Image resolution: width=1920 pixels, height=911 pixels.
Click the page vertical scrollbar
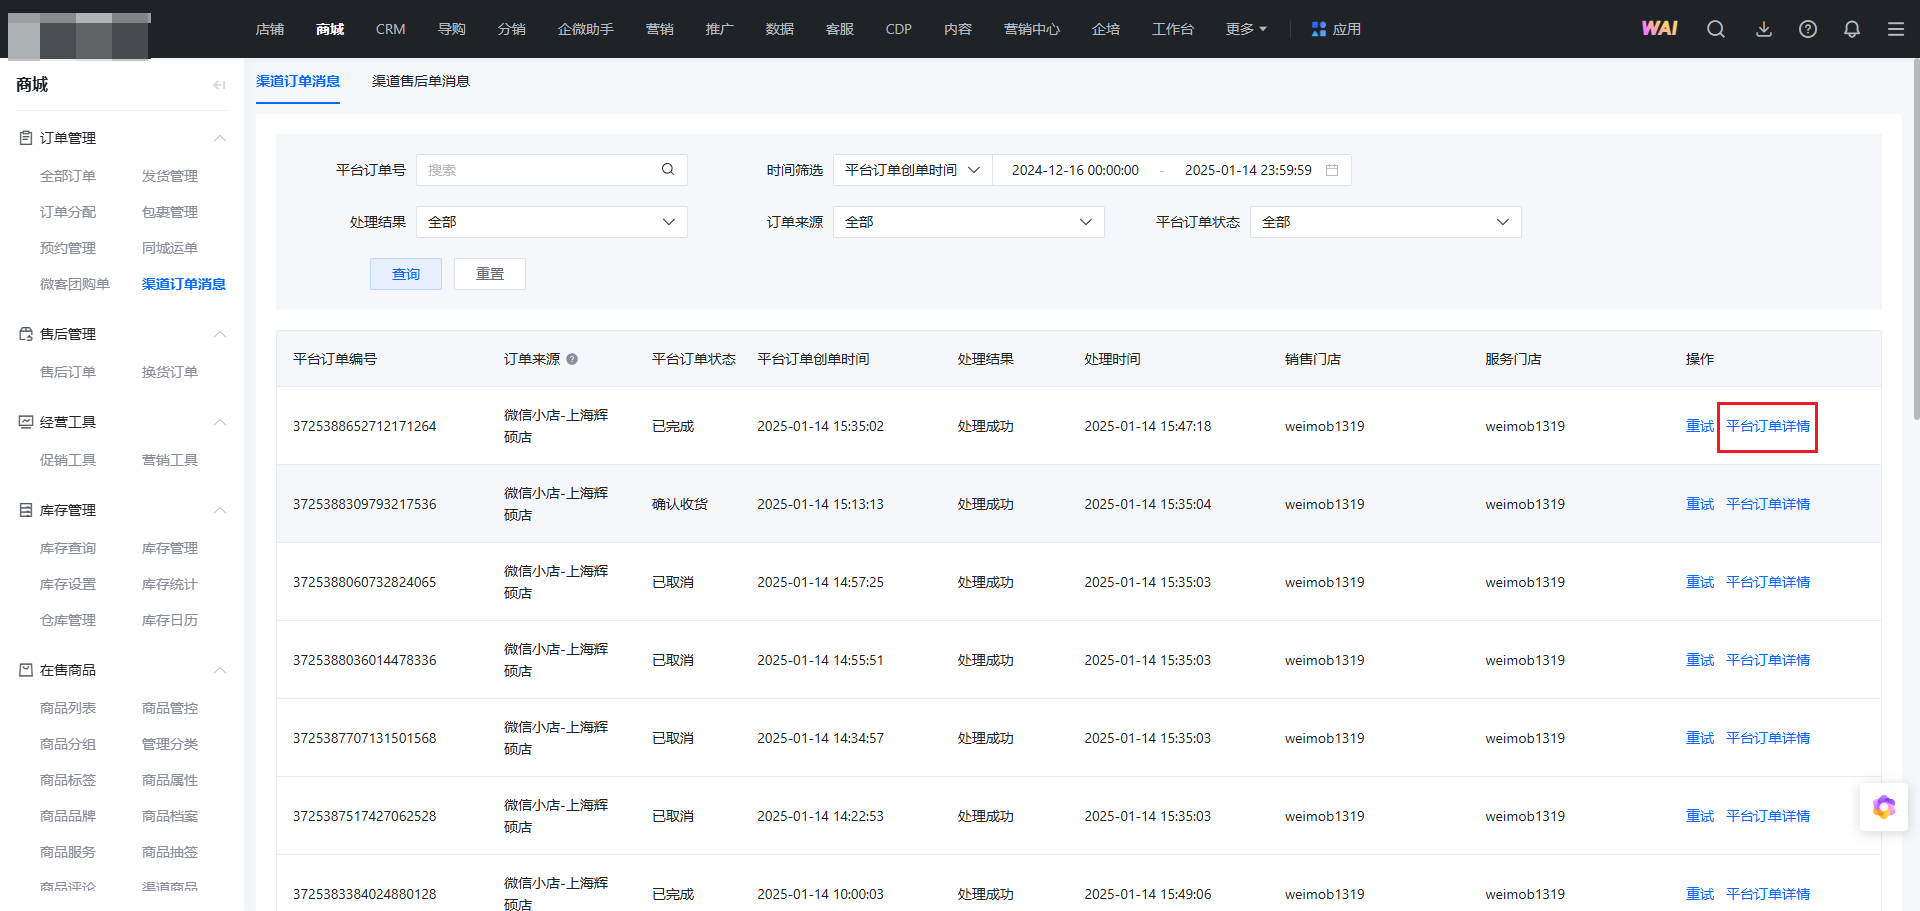[1916, 240]
